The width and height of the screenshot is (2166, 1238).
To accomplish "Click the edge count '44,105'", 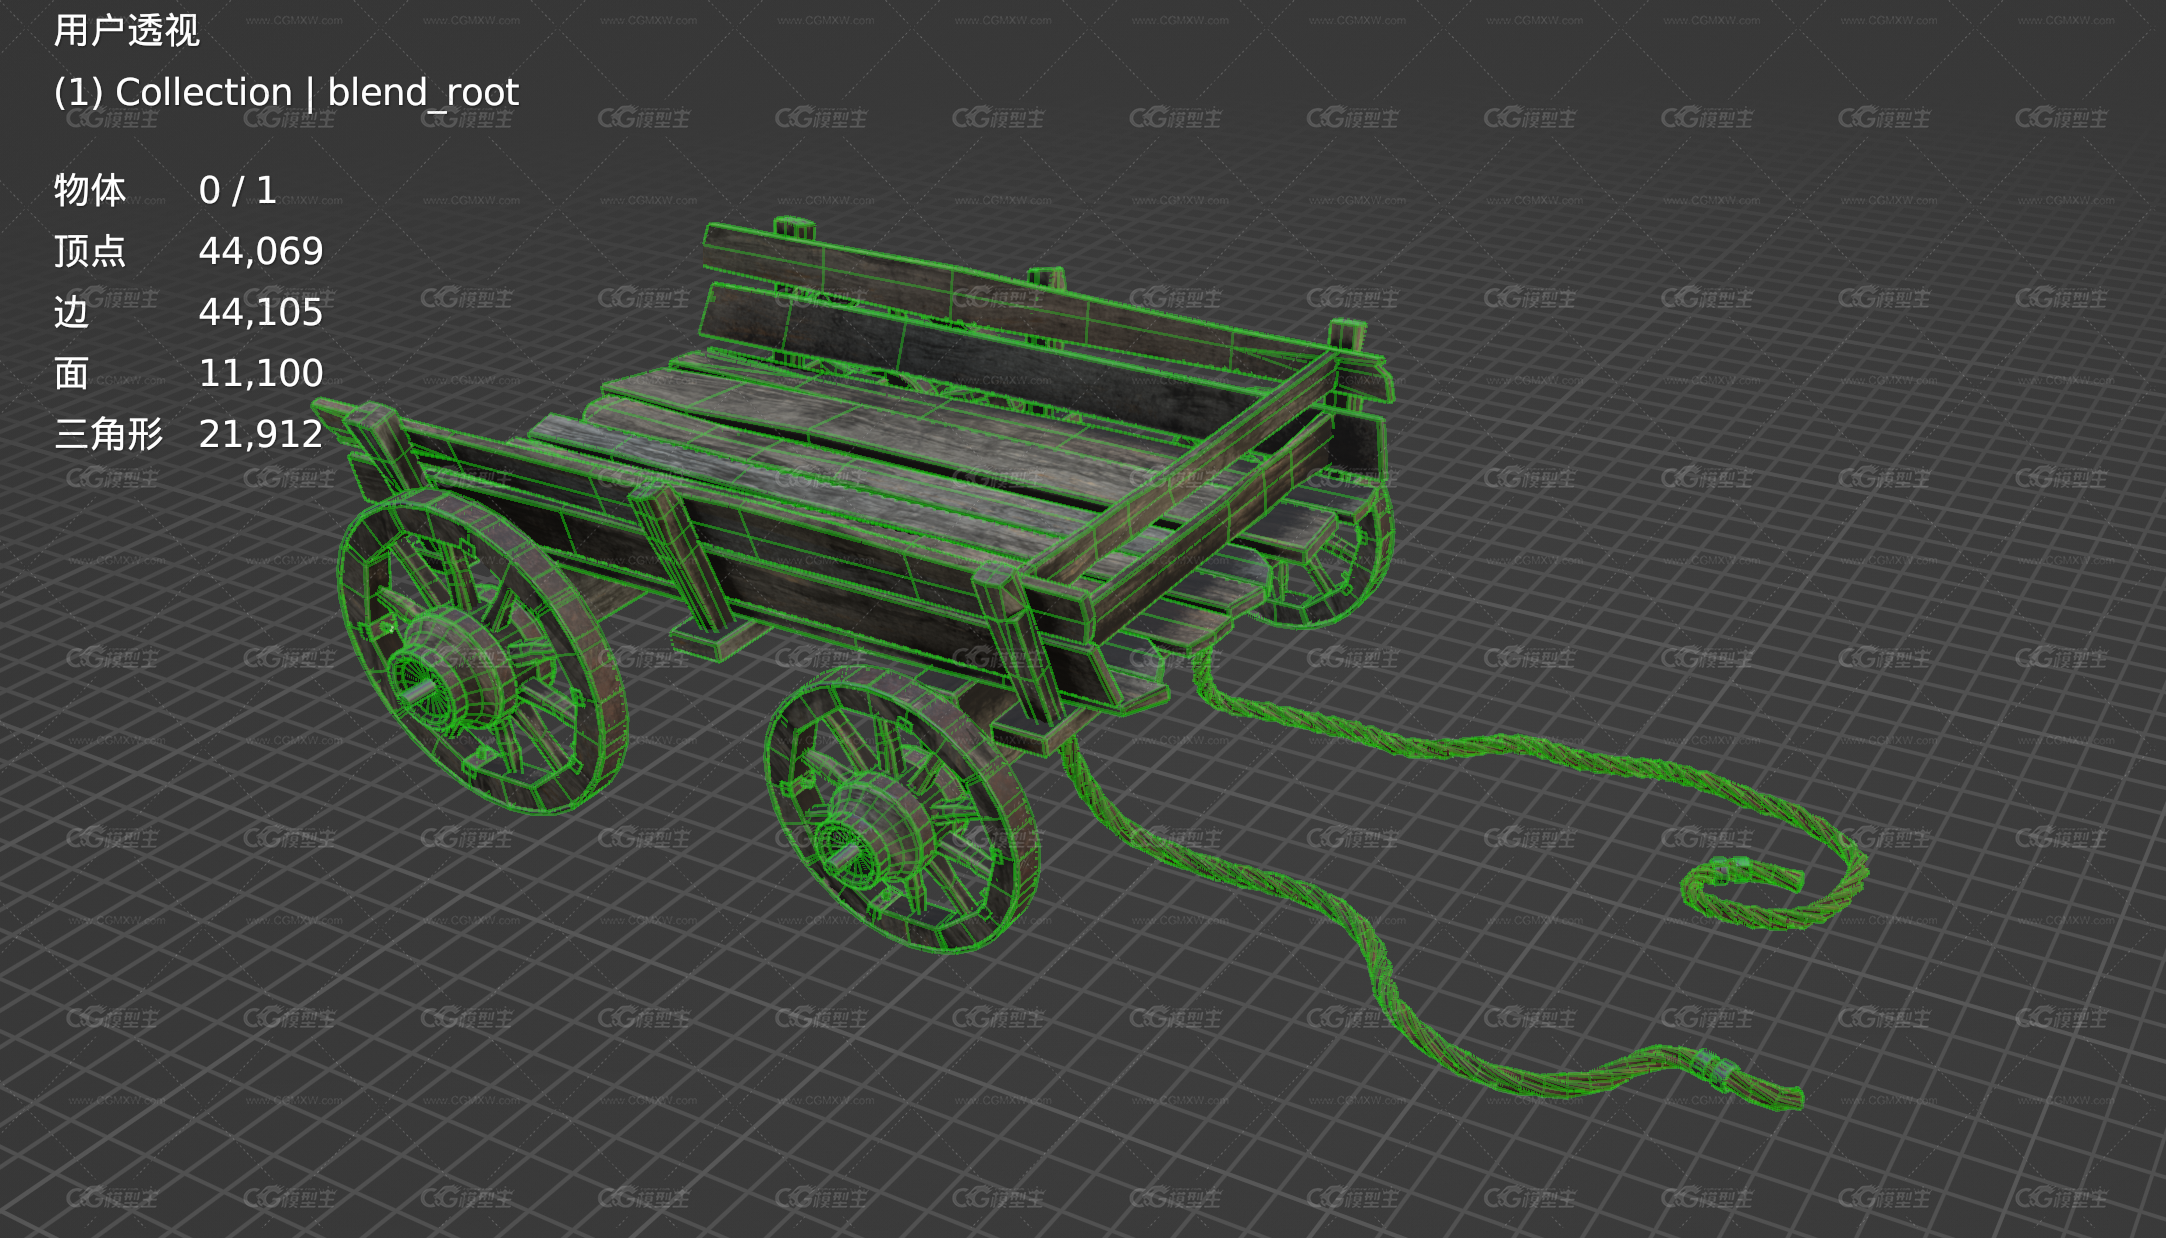I will (261, 312).
